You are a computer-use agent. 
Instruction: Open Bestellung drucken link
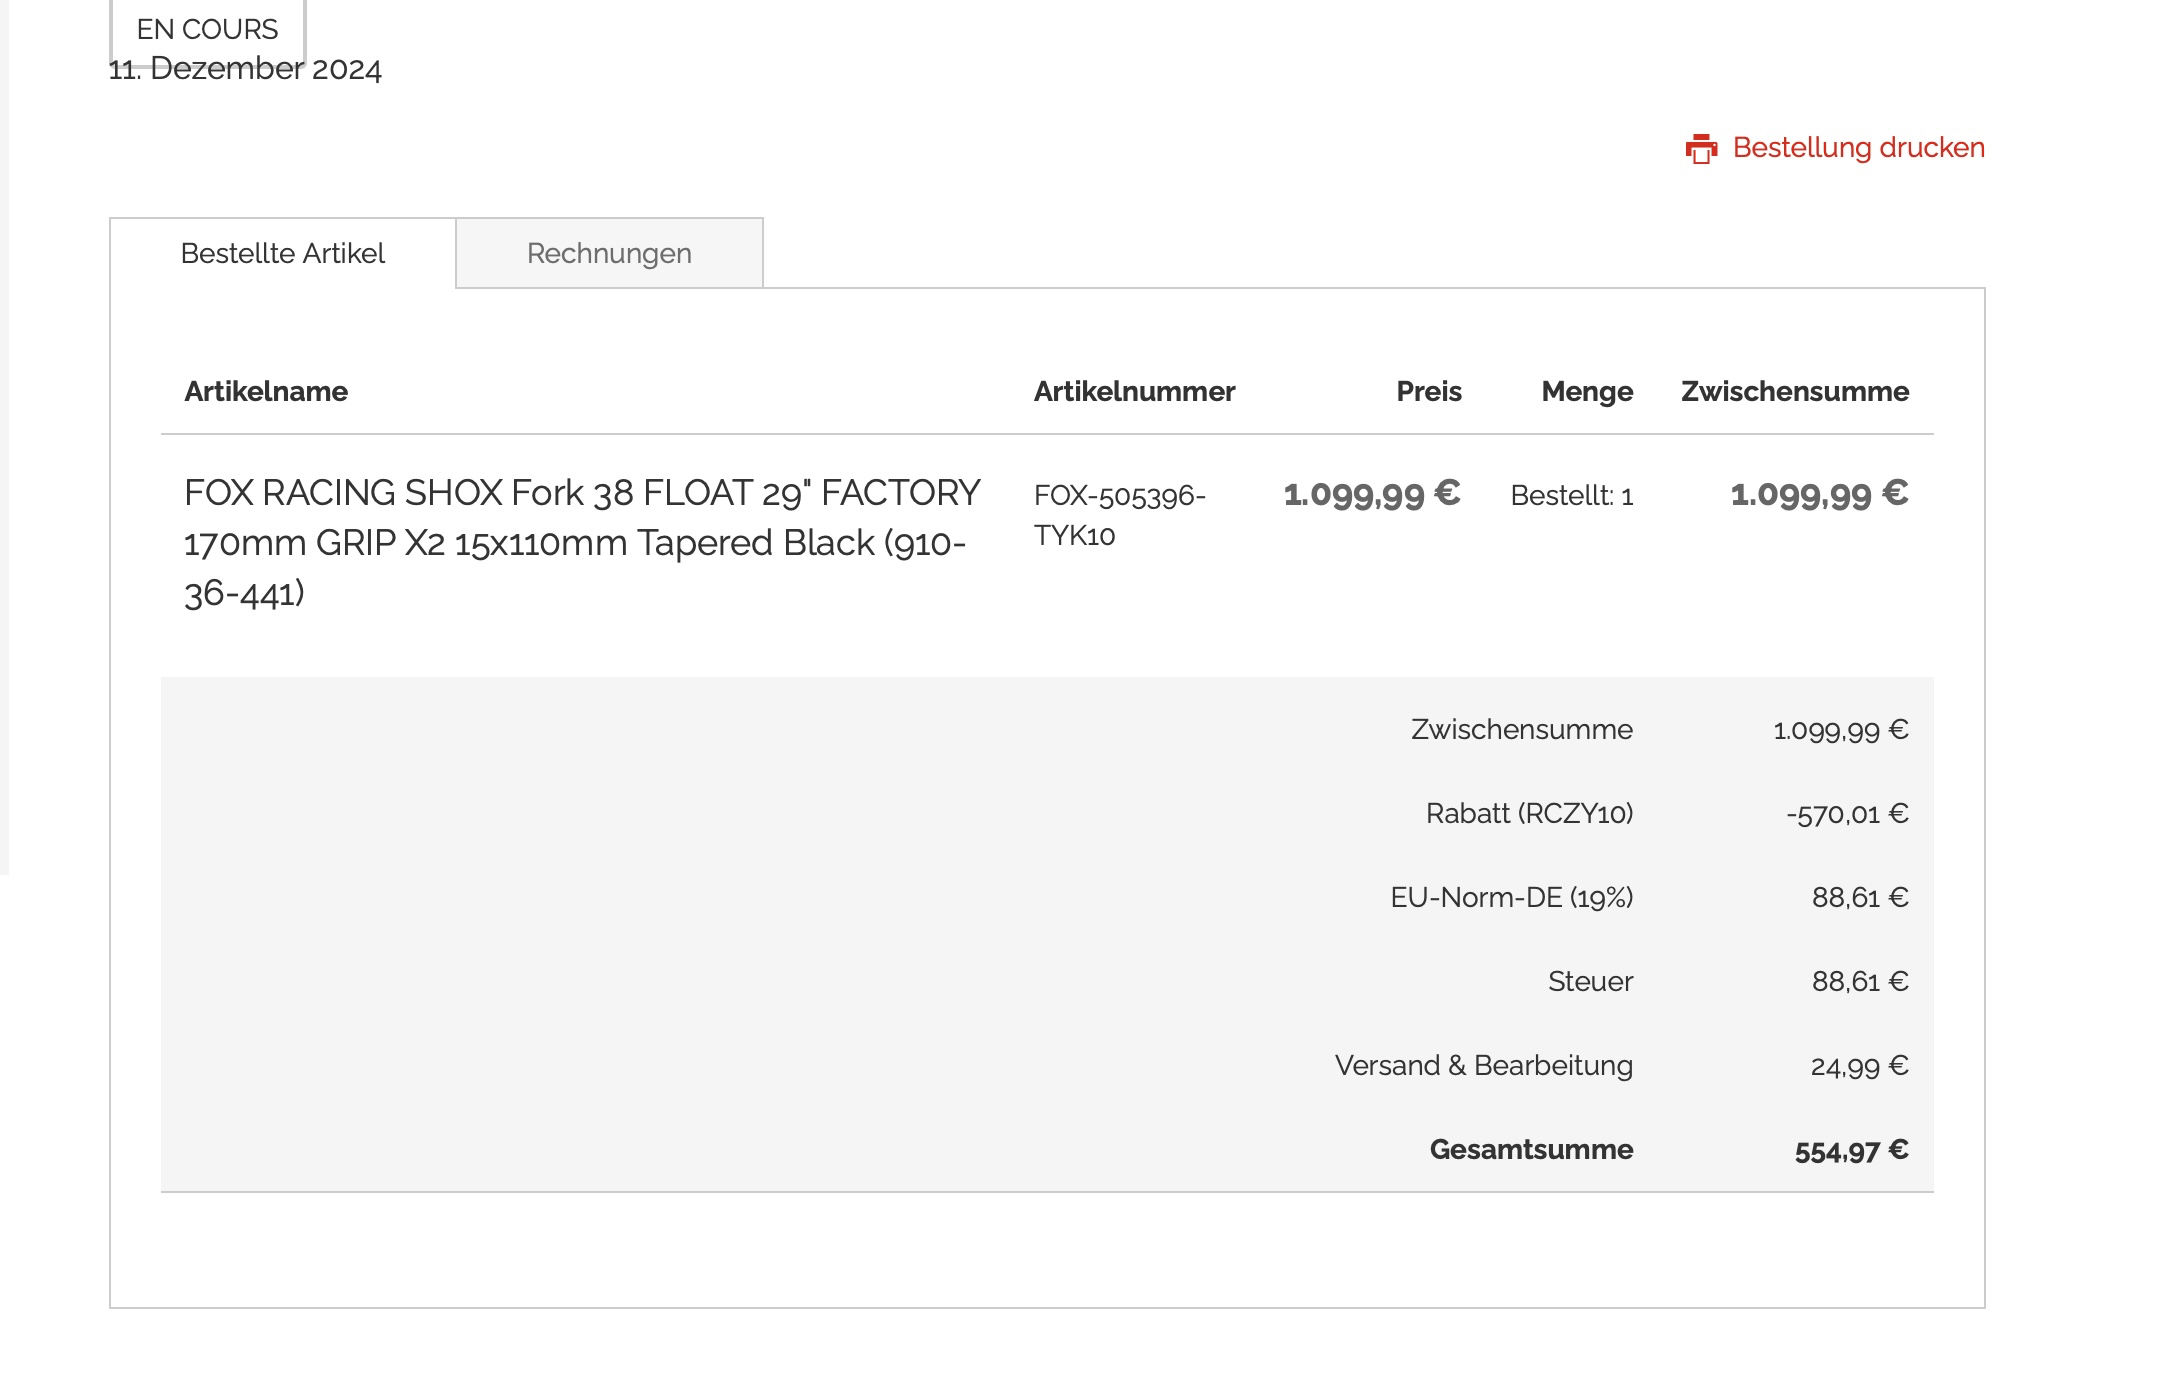click(1858, 148)
